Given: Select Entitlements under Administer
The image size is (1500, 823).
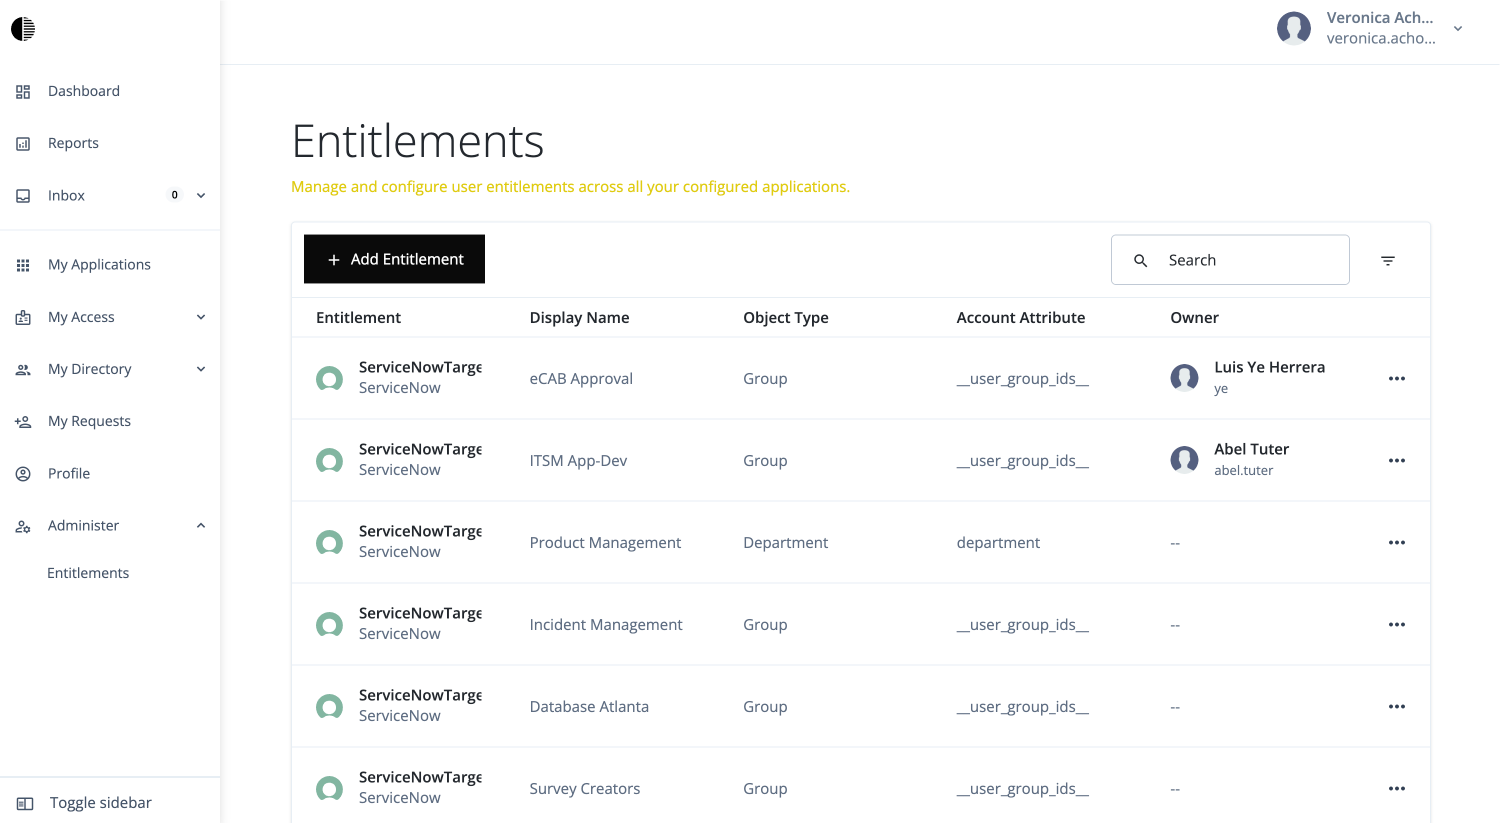Looking at the screenshot, I should (88, 572).
